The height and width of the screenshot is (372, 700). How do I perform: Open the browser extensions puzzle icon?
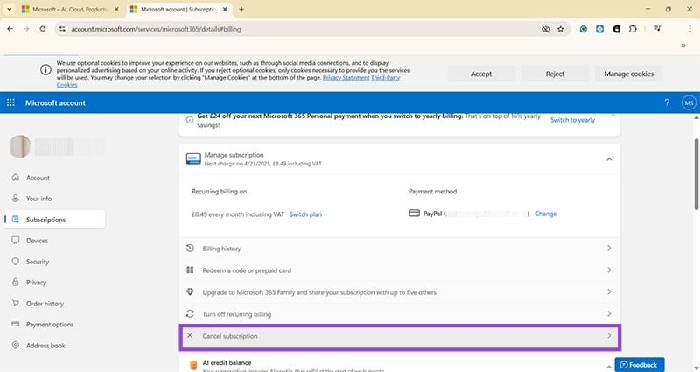point(633,29)
